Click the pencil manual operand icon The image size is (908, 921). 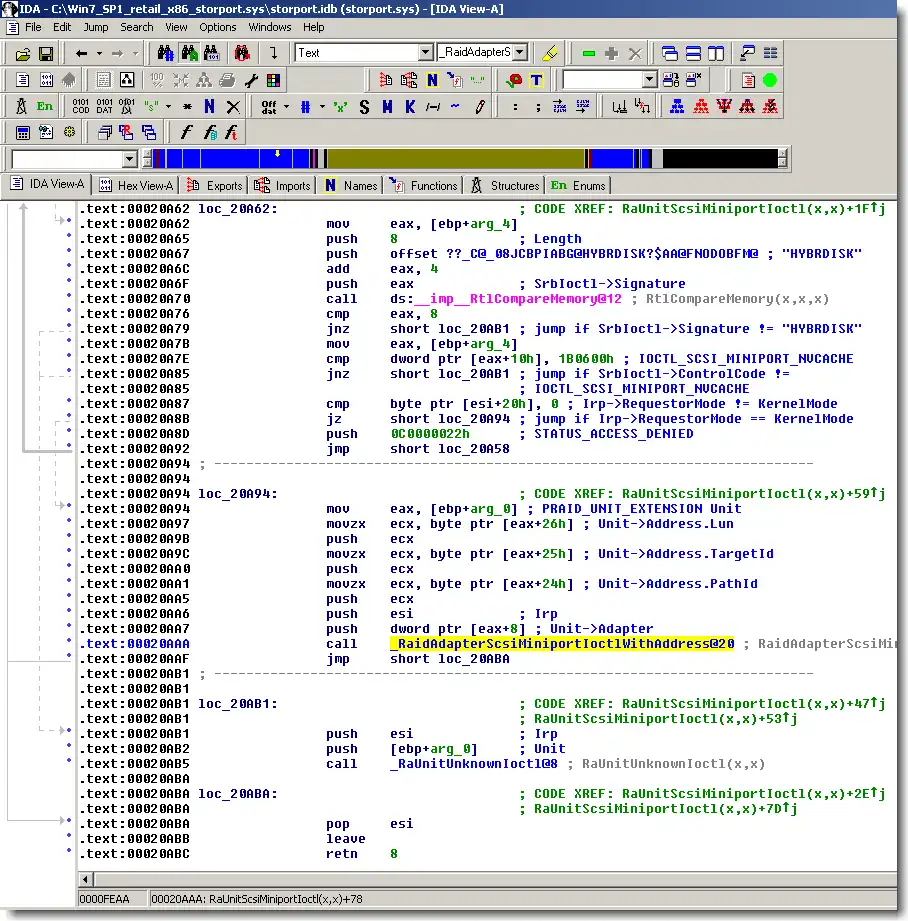479,106
